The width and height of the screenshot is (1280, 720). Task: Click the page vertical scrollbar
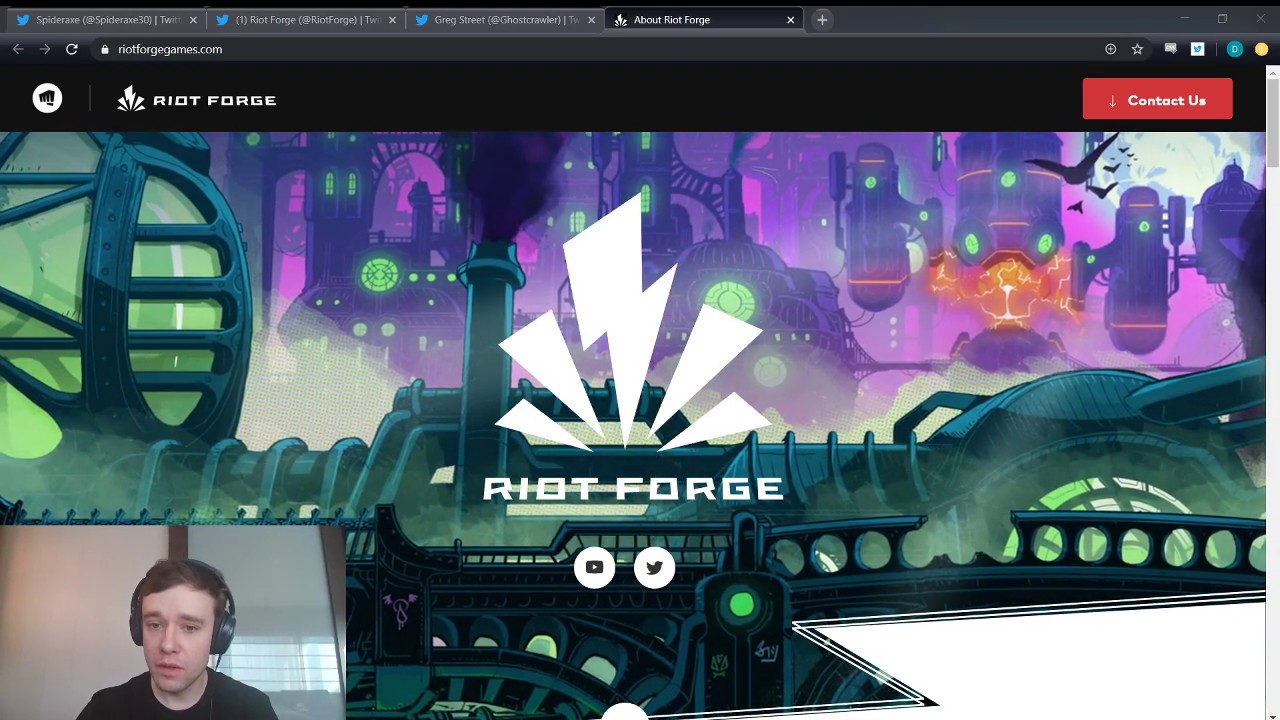point(1272,124)
